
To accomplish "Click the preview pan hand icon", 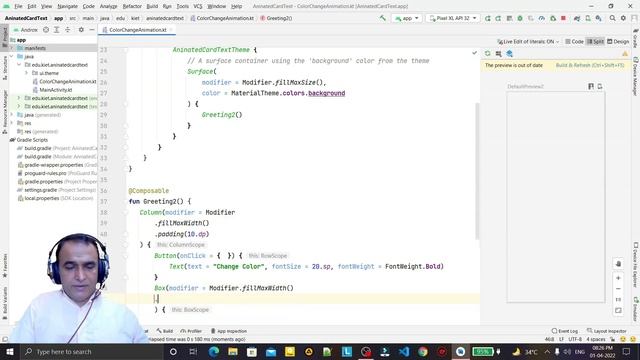I will [618, 264].
